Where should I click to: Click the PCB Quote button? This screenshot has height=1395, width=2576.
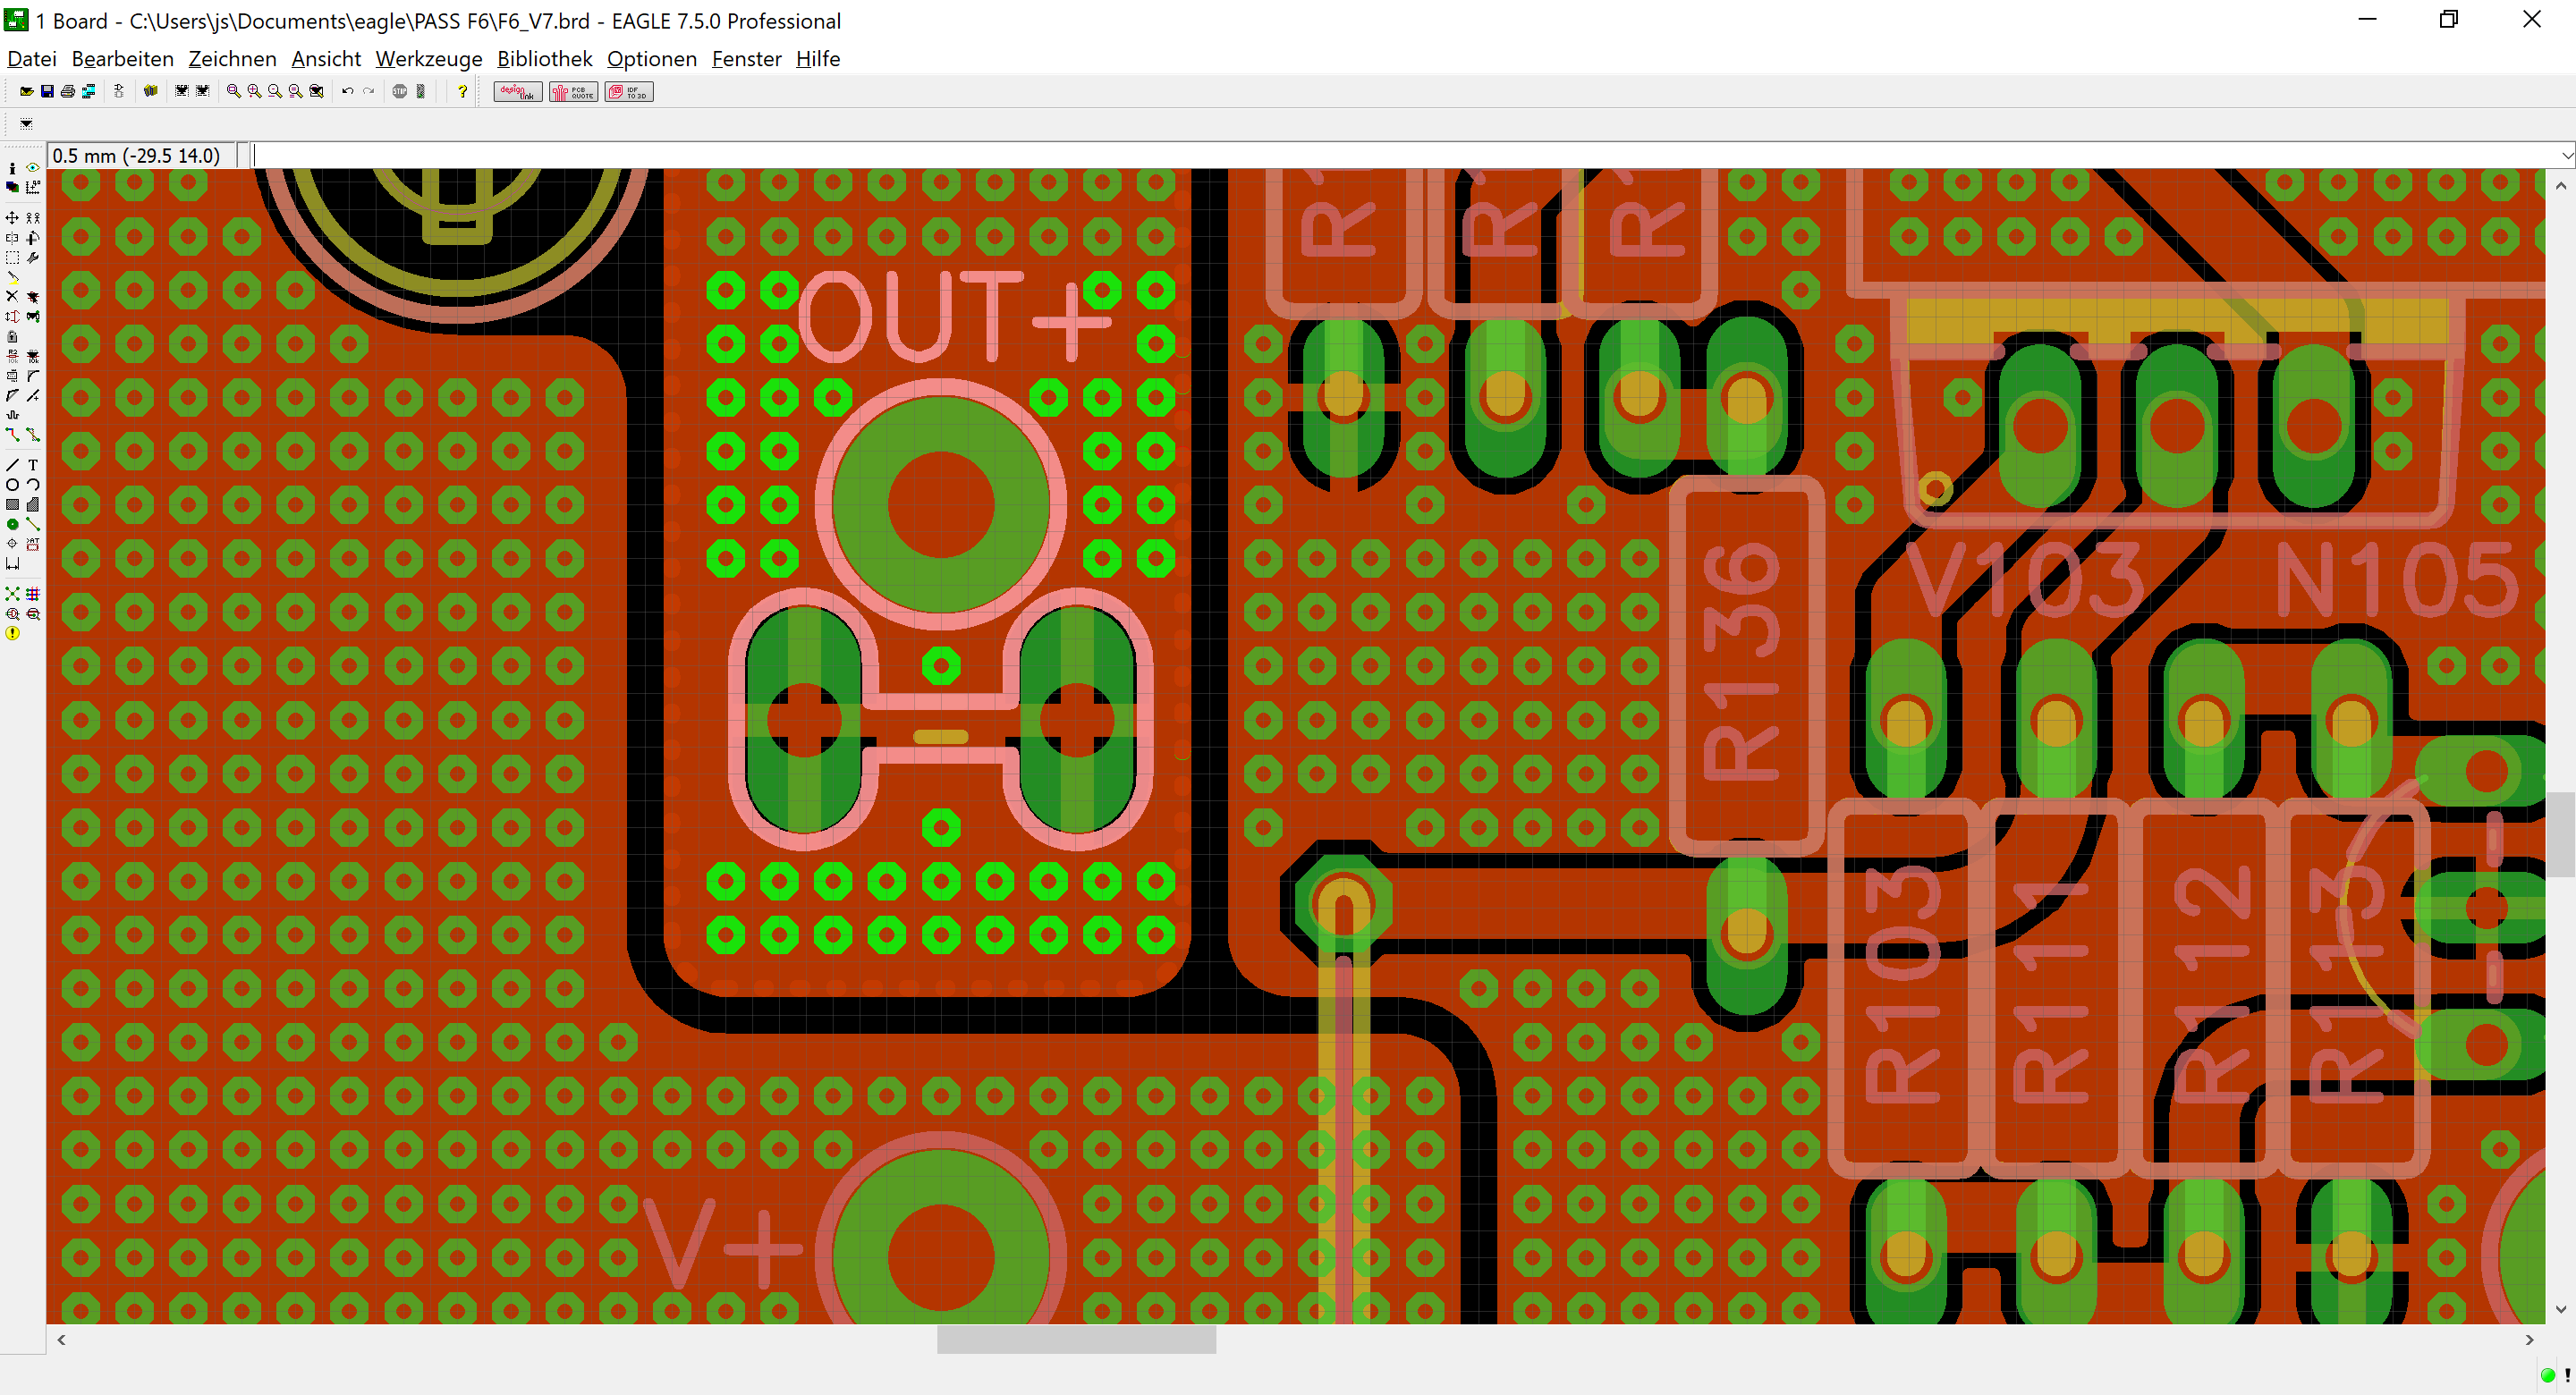click(x=573, y=92)
